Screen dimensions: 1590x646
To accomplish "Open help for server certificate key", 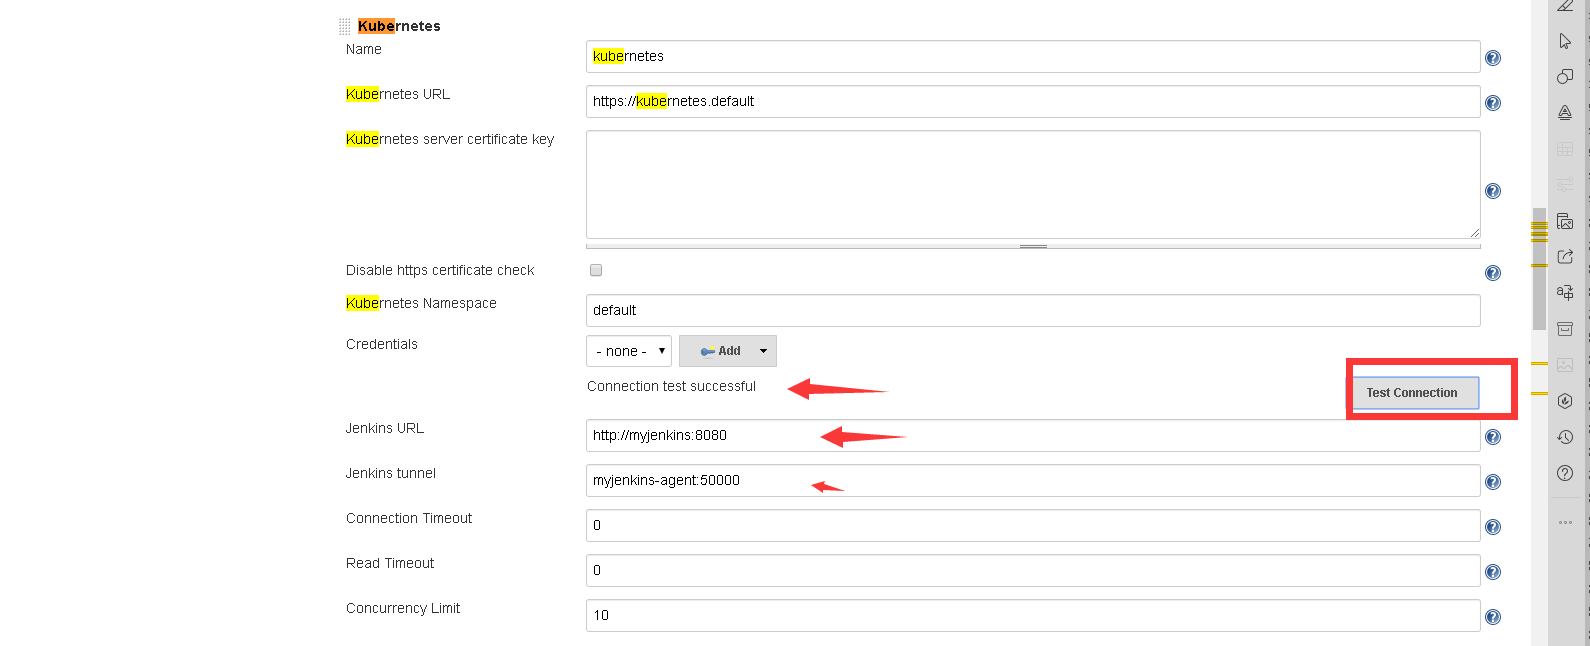I will (x=1493, y=191).
